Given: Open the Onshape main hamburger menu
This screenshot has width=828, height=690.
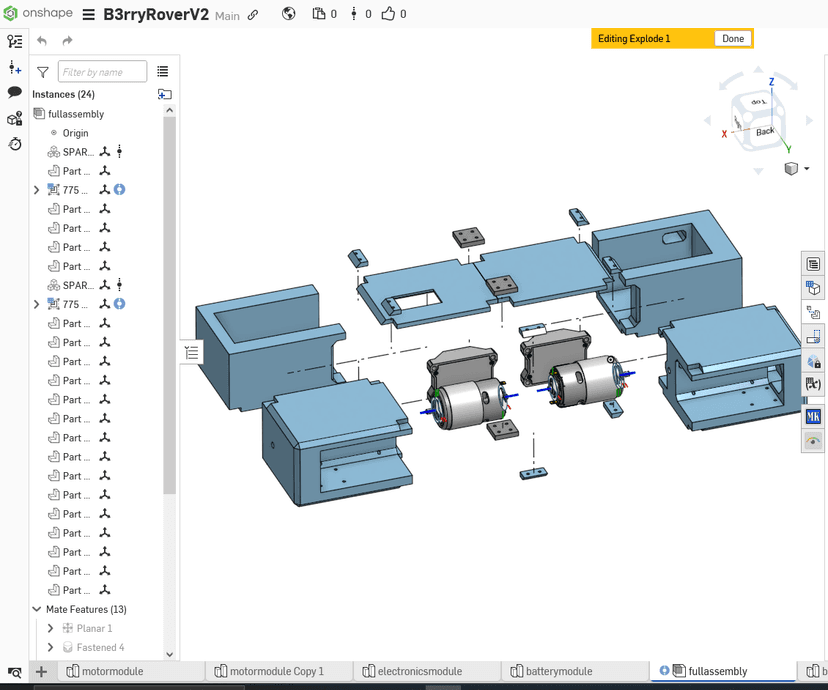Looking at the screenshot, I should tap(88, 15).
